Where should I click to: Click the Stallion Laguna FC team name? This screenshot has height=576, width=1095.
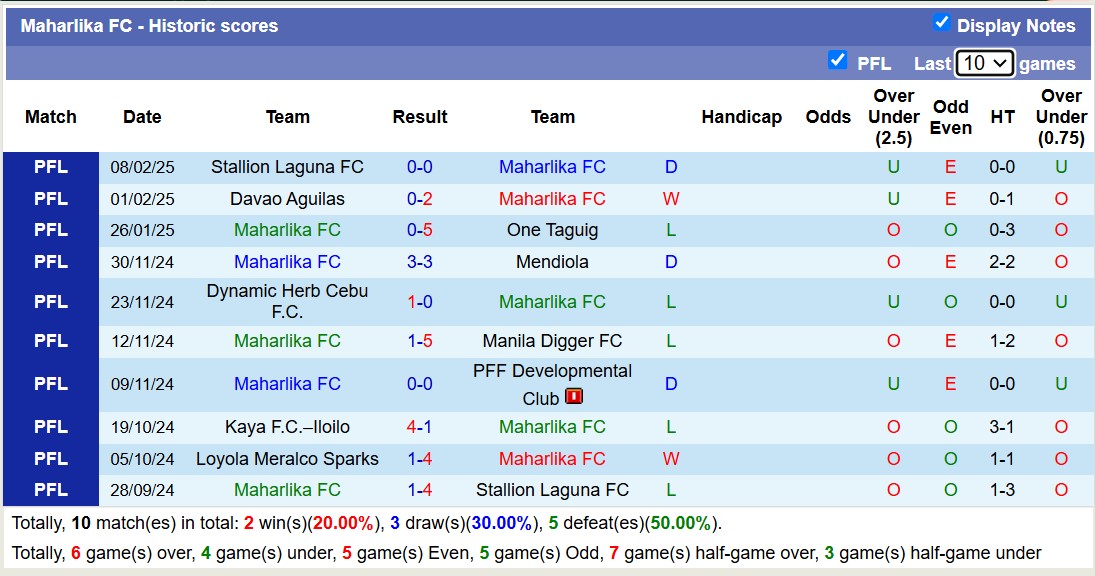point(287,167)
